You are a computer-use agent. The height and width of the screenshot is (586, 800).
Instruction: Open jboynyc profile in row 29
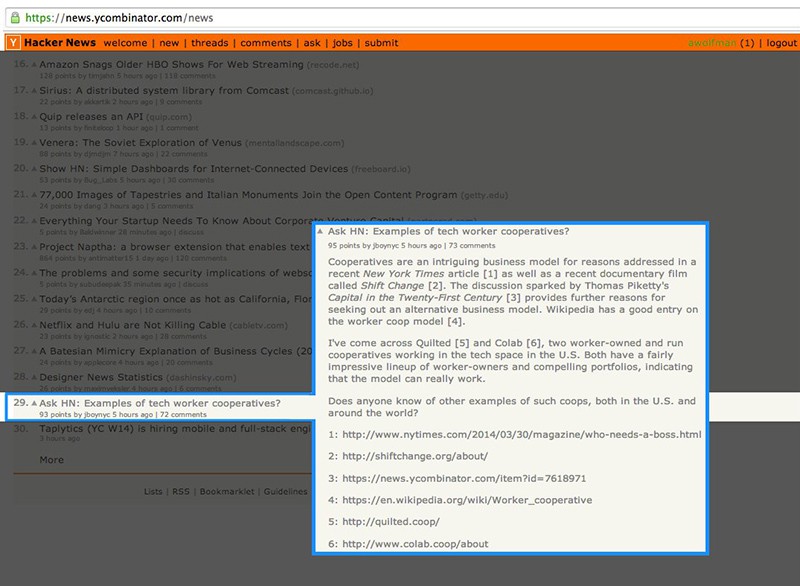click(x=97, y=415)
